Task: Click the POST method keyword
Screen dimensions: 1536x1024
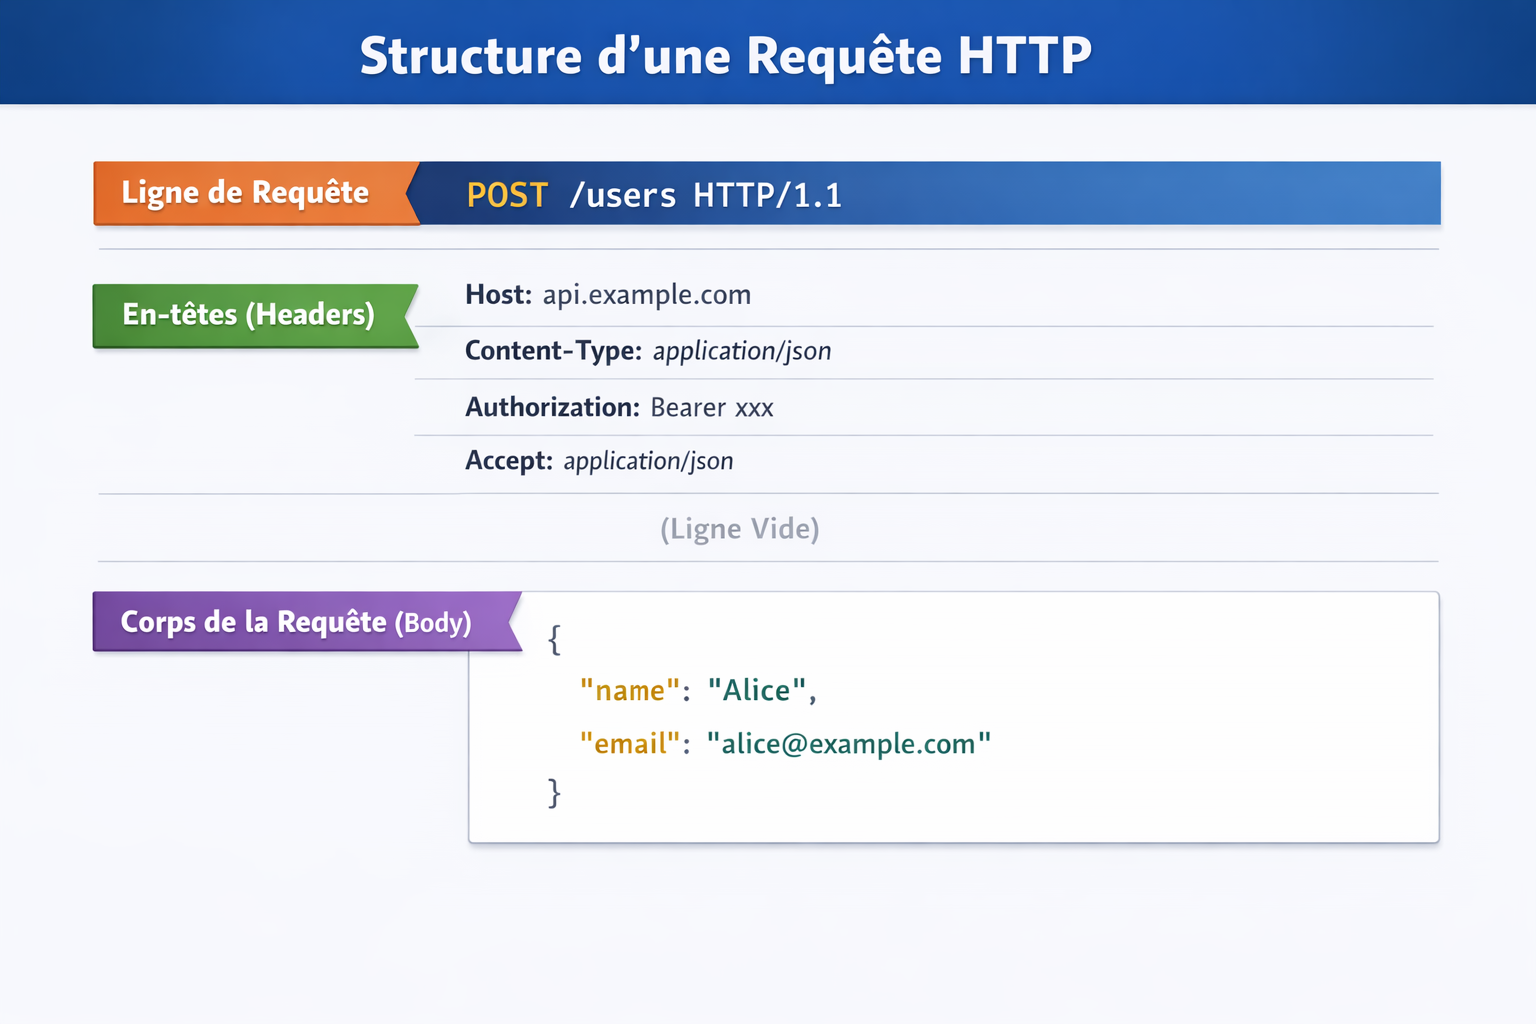Action: 506,196
